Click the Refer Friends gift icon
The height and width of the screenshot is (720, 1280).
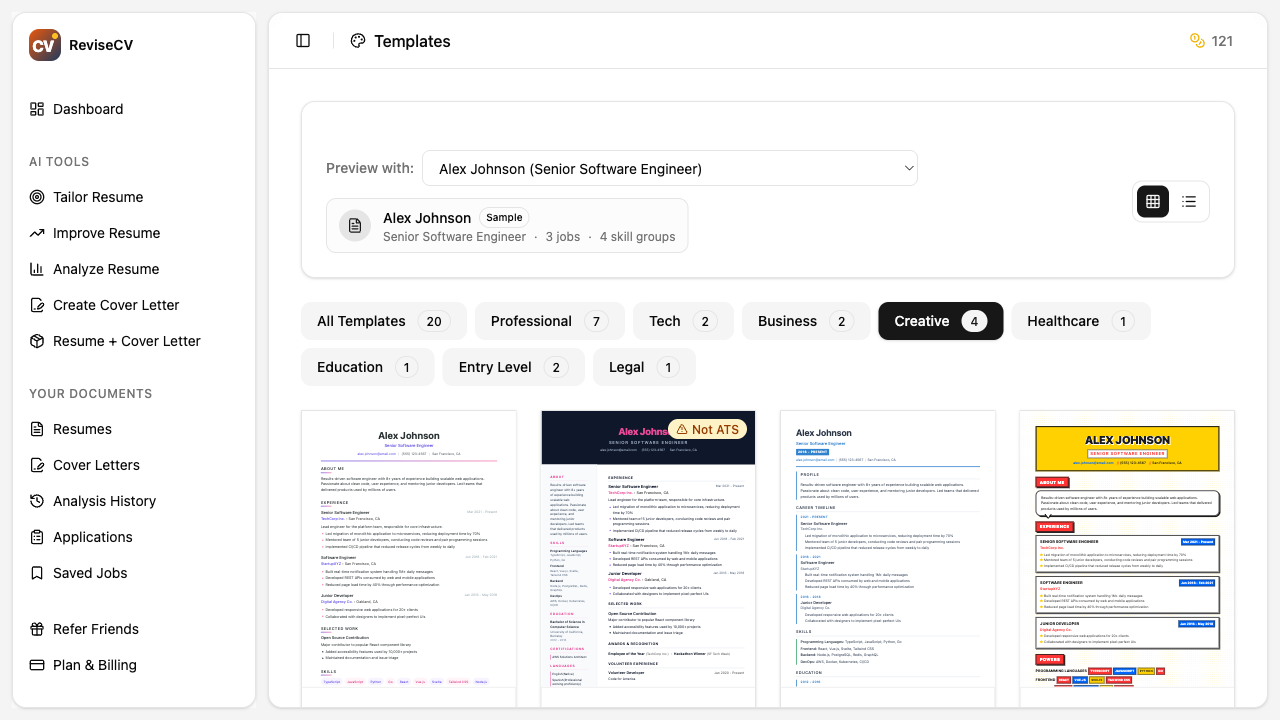click(36, 629)
